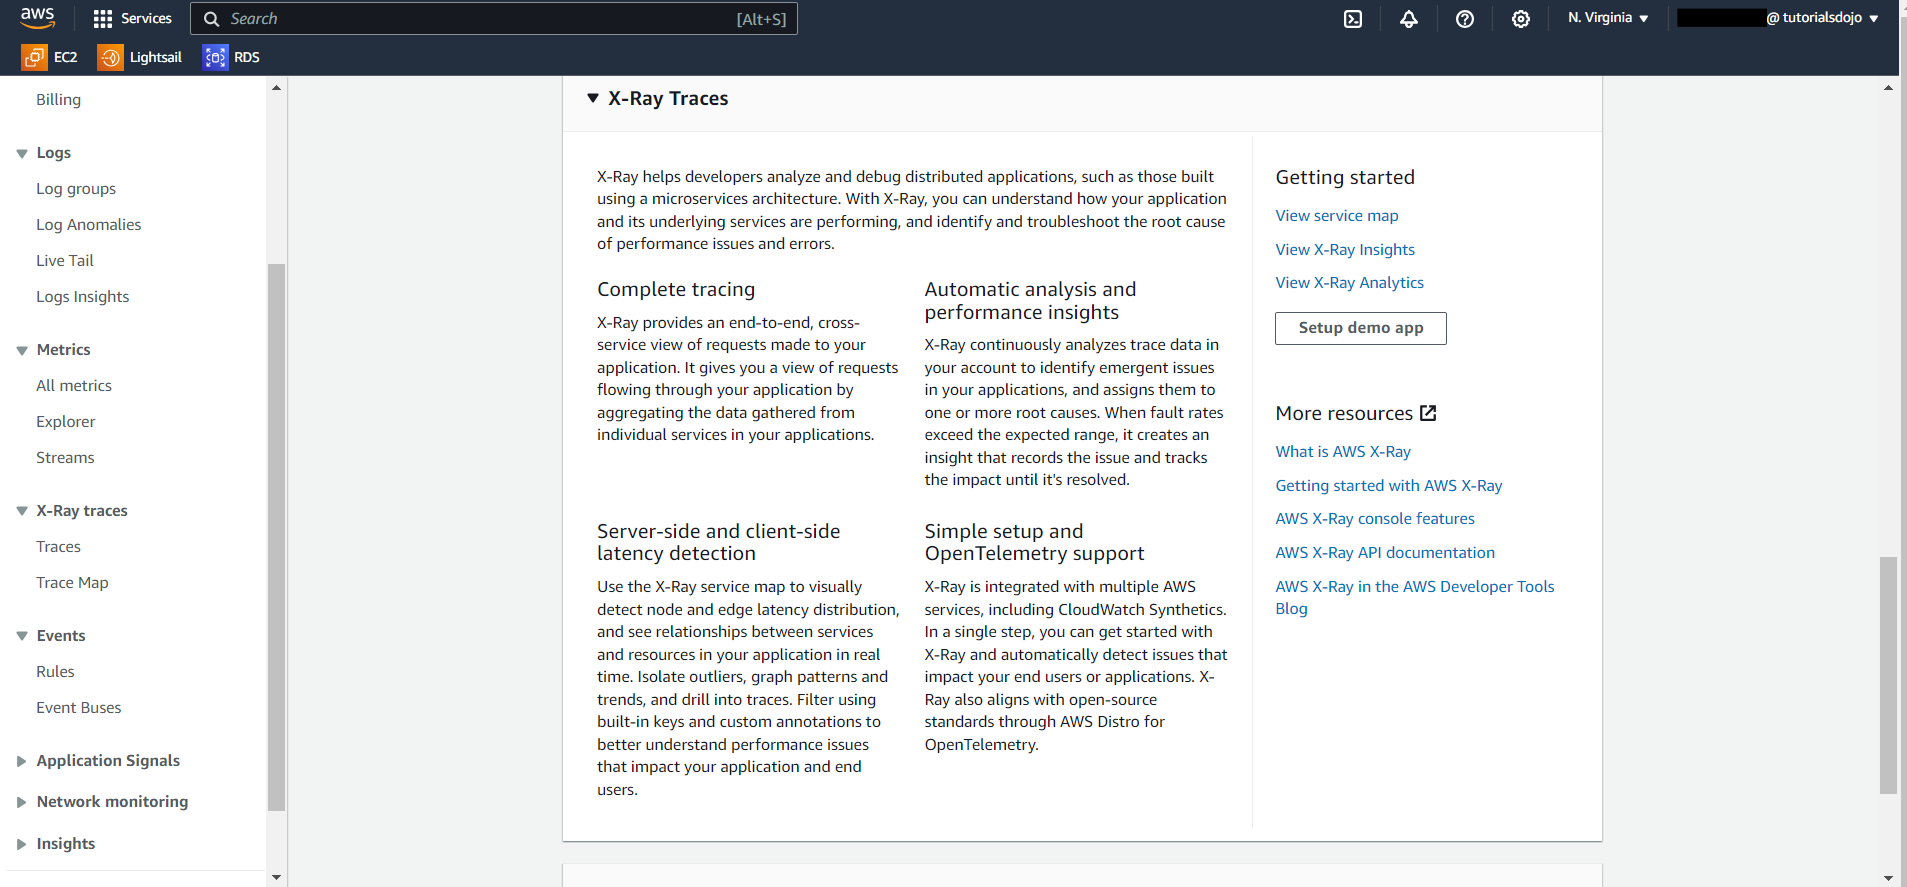Viewport: 1907px width, 887px height.
Task: Open the Services grid menu
Action: (x=132, y=18)
